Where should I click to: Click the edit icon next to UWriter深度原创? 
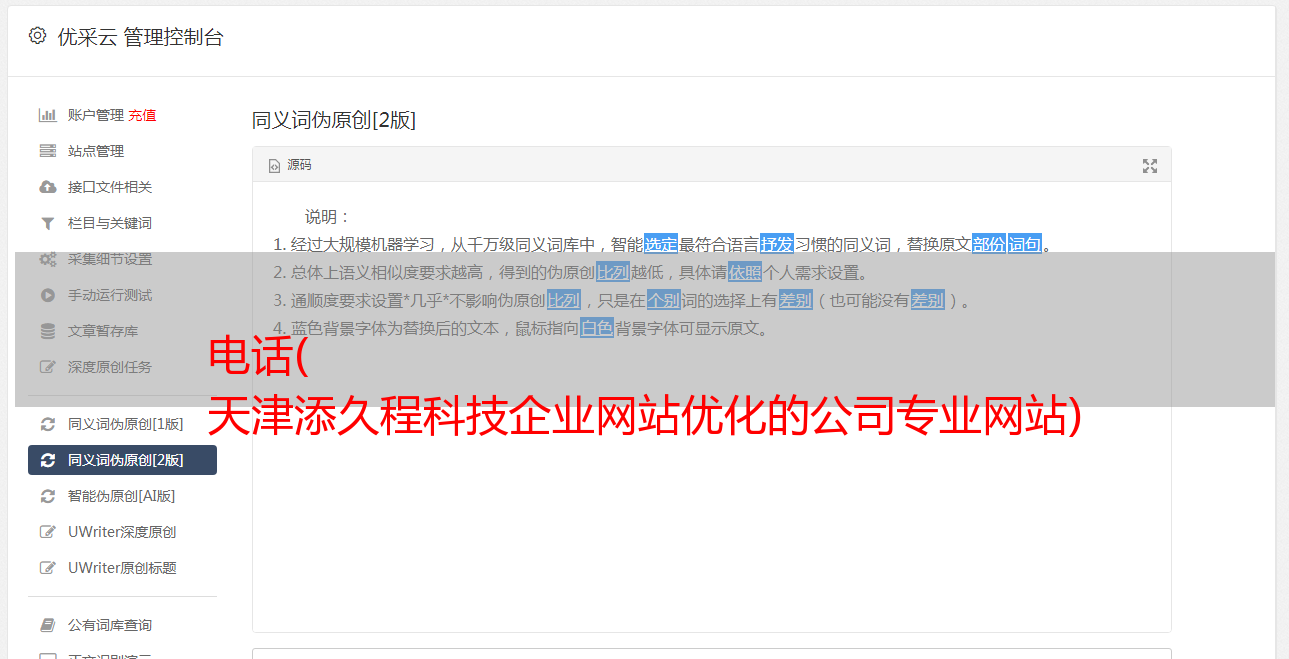click(47, 532)
